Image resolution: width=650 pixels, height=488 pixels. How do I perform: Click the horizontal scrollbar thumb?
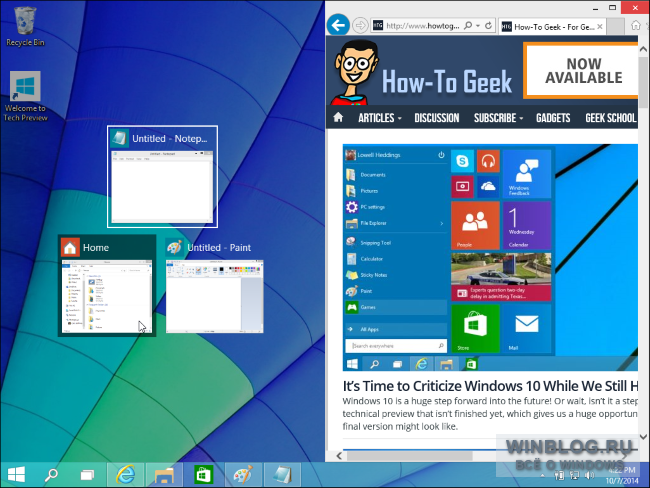point(410,456)
